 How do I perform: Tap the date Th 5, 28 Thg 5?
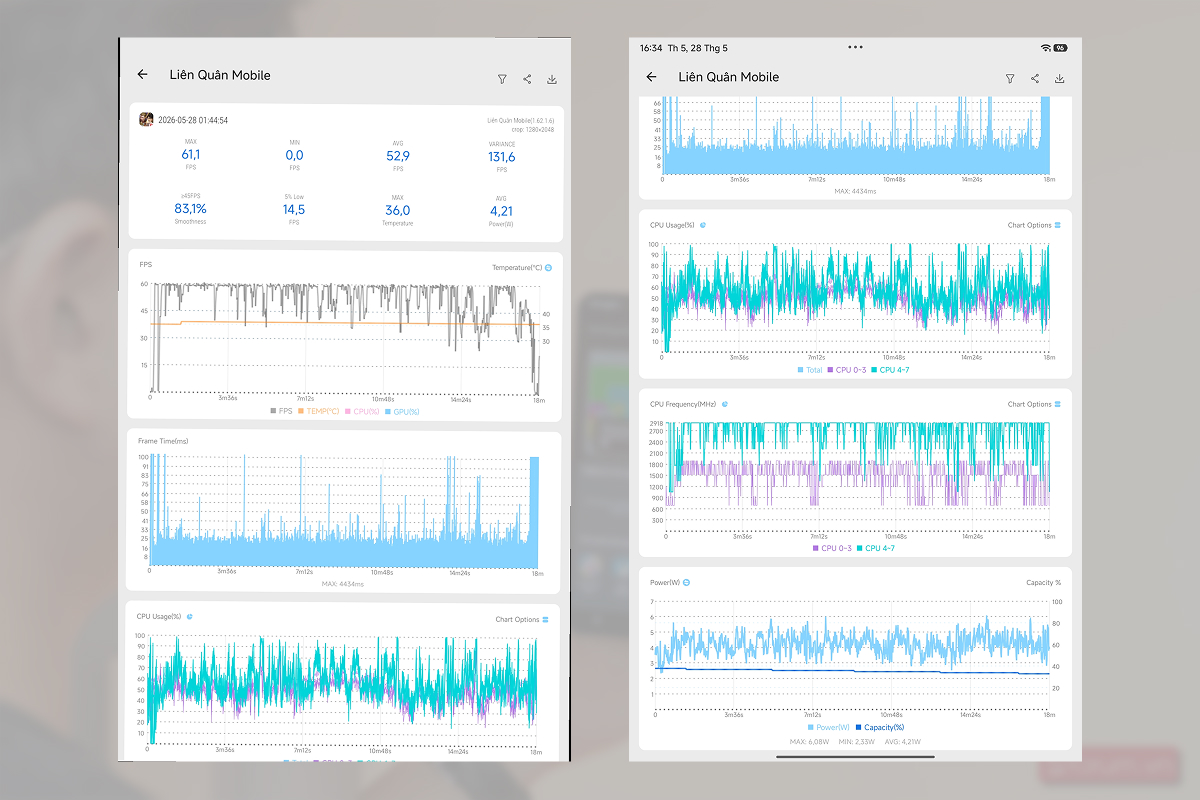pyautogui.click(x=697, y=48)
